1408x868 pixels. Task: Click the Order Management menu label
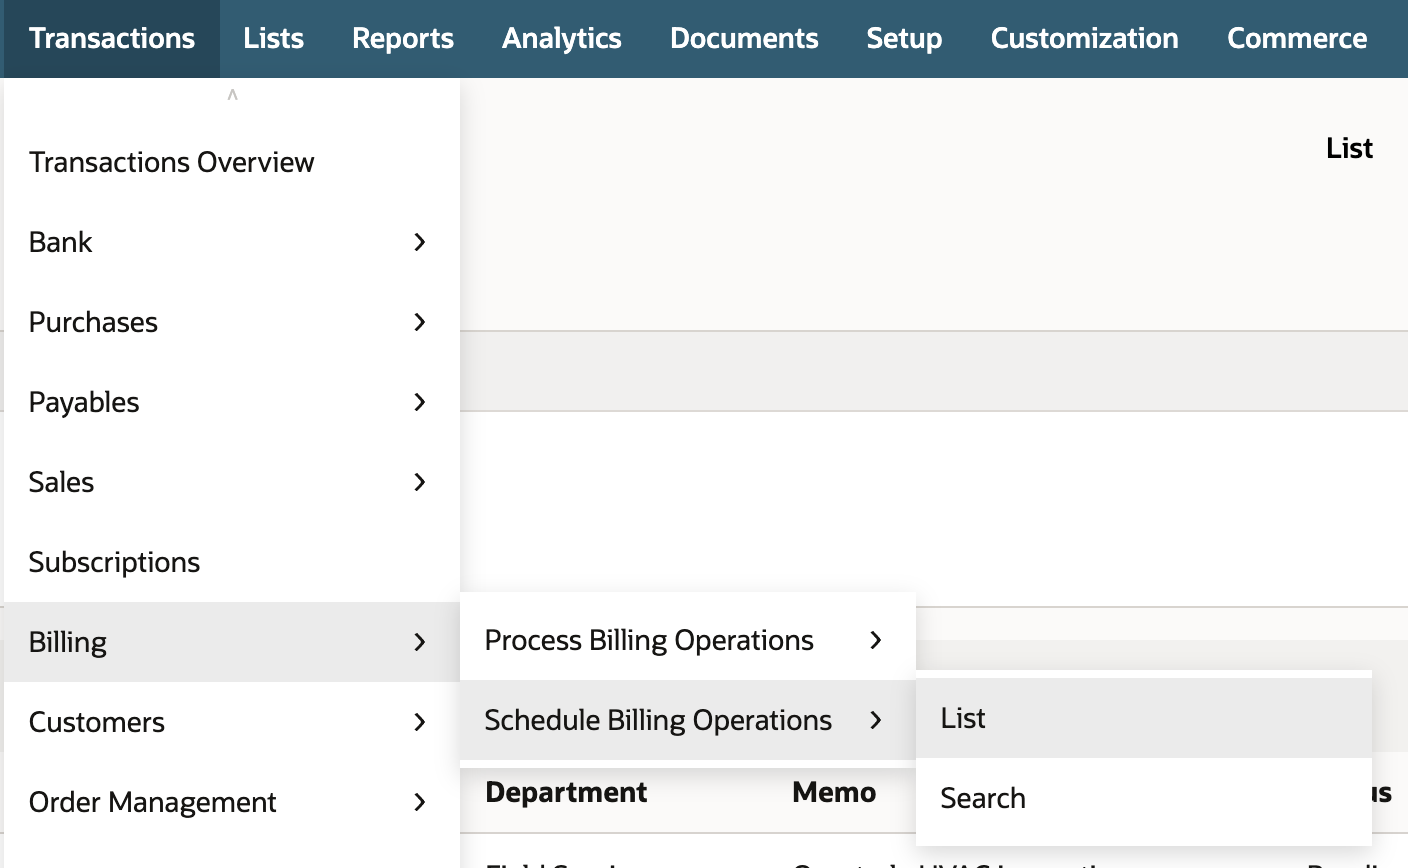pos(152,802)
